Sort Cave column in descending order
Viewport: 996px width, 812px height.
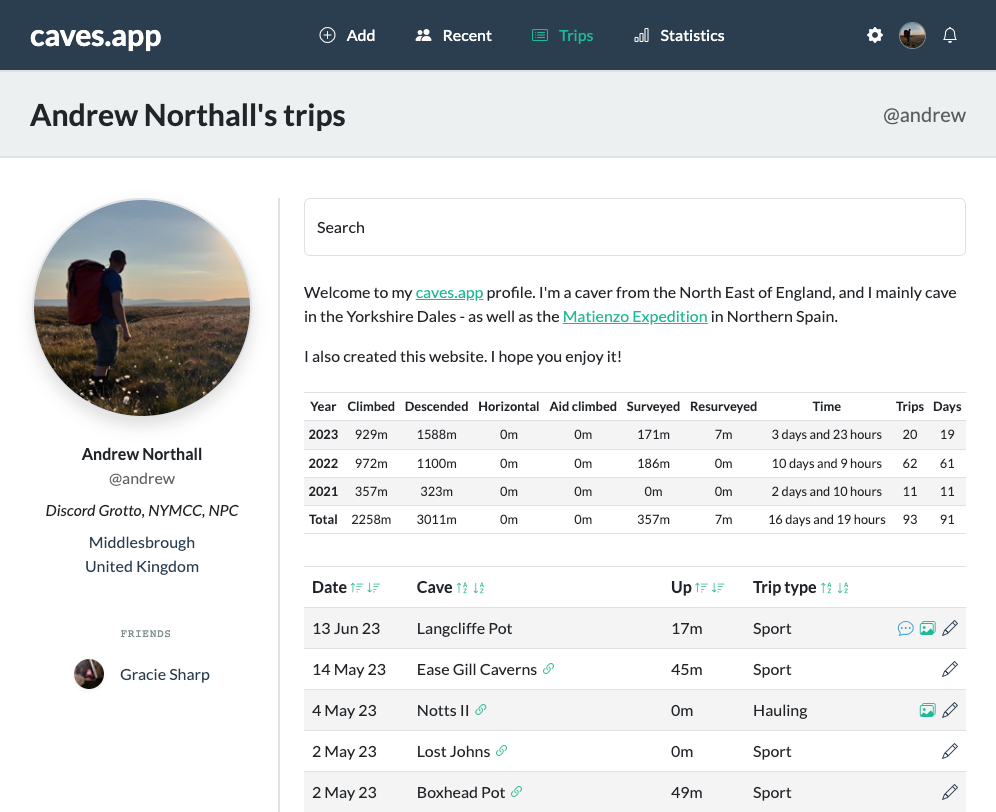(479, 588)
